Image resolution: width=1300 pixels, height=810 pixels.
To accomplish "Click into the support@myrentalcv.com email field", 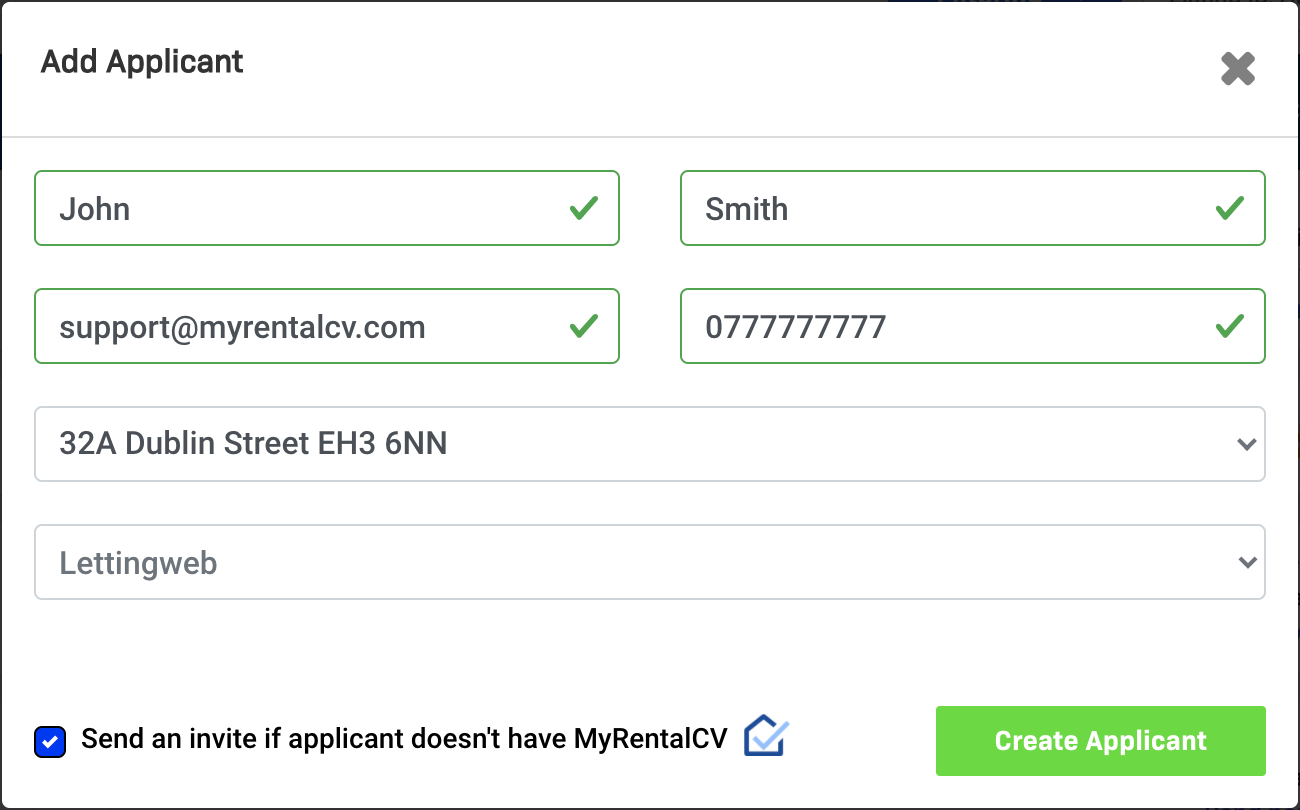I will [x=300, y=326].
